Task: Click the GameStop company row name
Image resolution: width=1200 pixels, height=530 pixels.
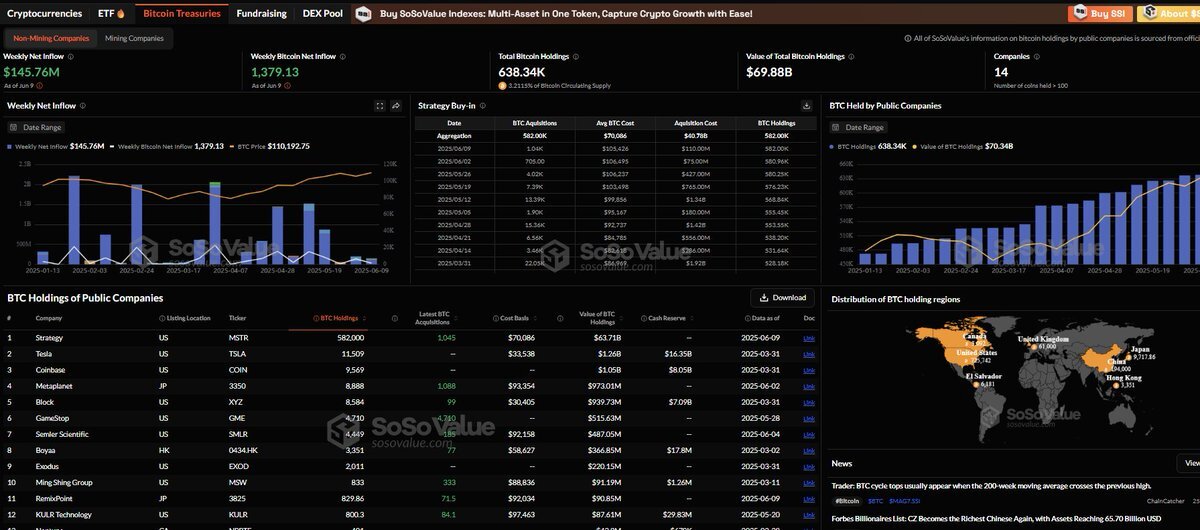Action: pos(52,418)
